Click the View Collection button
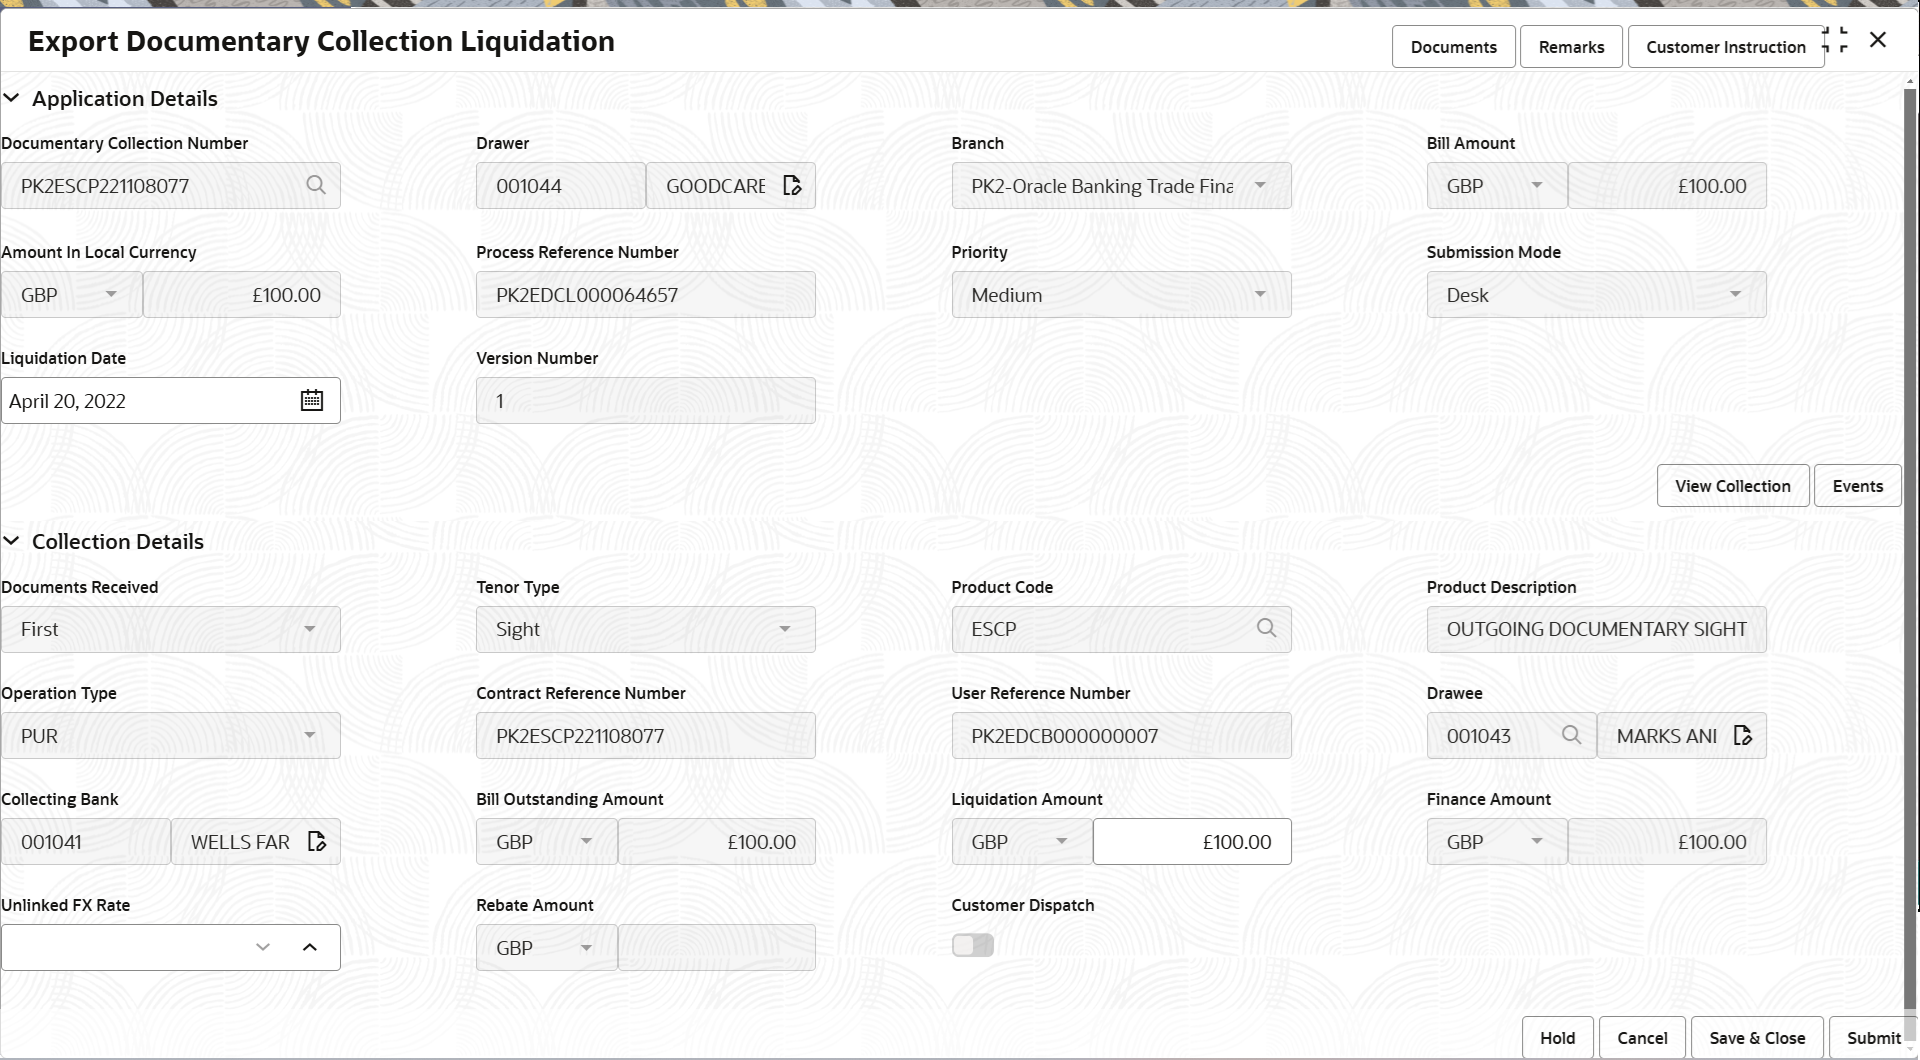1920x1060 pixels. pyautogui.click(x=1732, y=485)
